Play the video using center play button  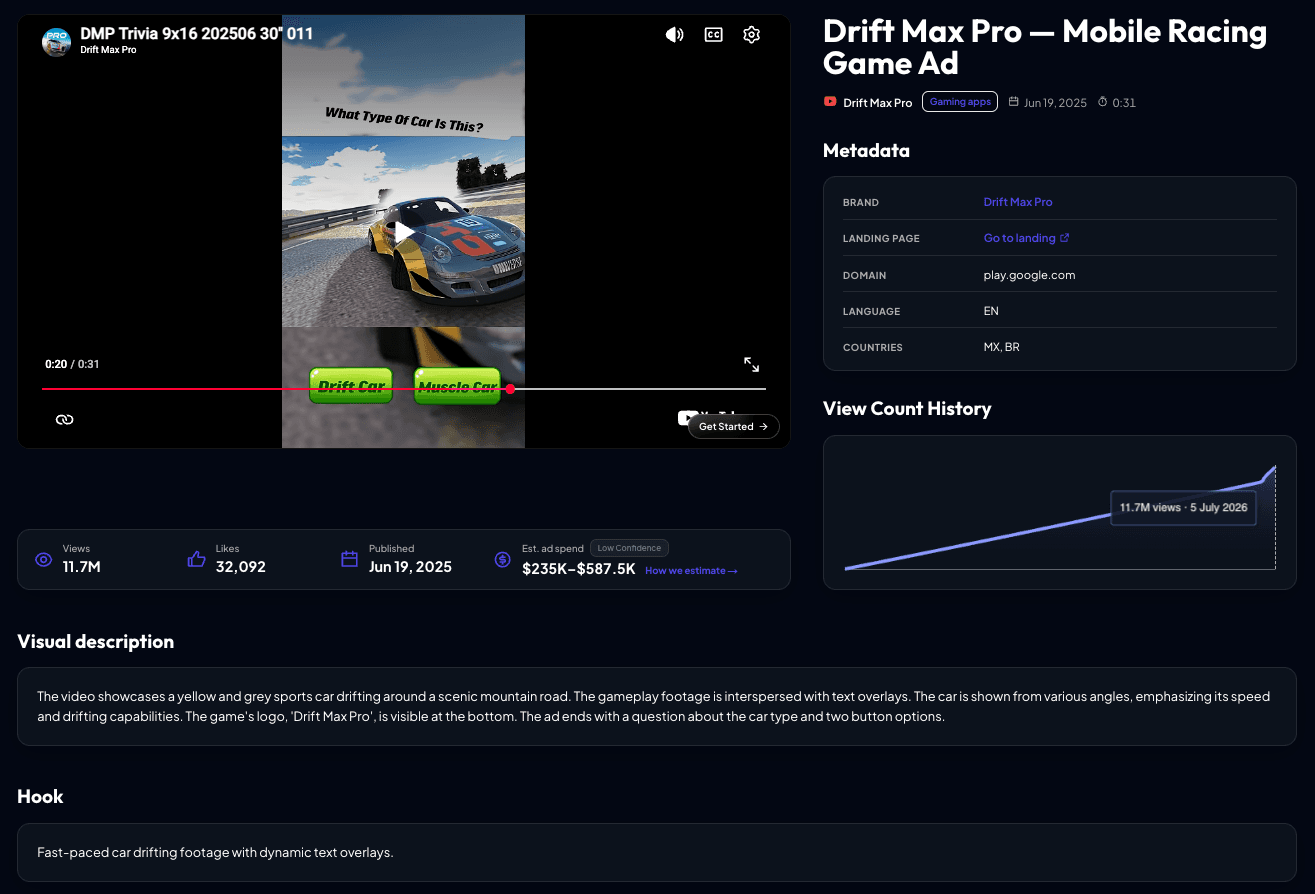(x=404, y=232)
